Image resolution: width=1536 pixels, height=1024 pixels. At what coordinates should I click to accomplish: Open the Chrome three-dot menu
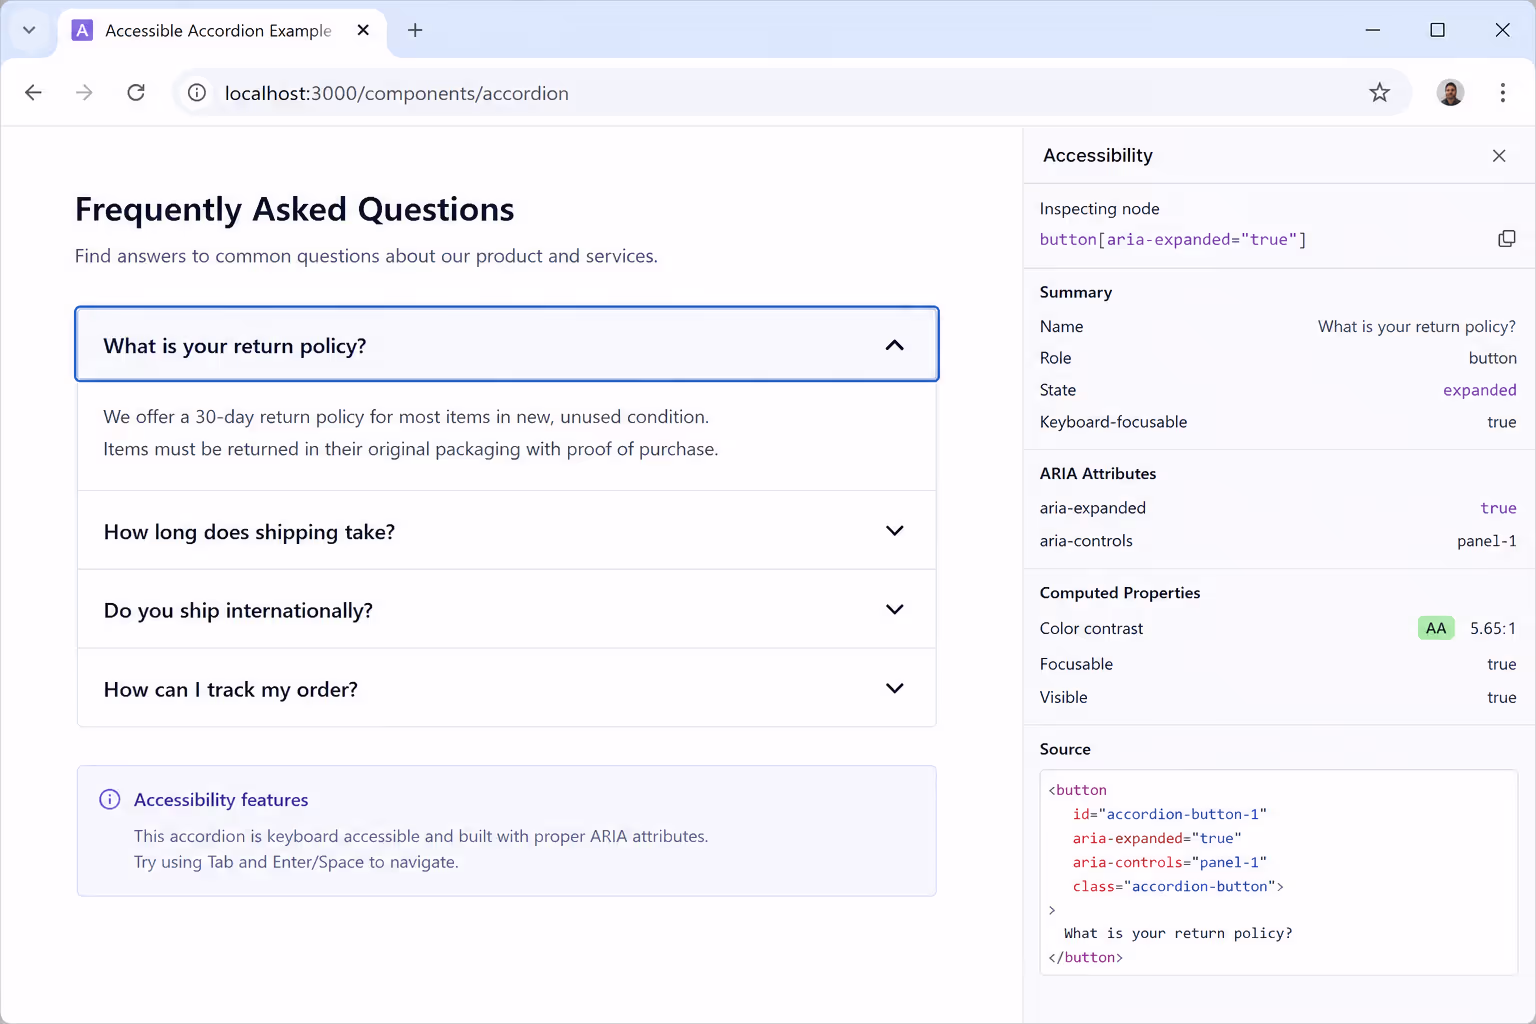pos(1502,93)
